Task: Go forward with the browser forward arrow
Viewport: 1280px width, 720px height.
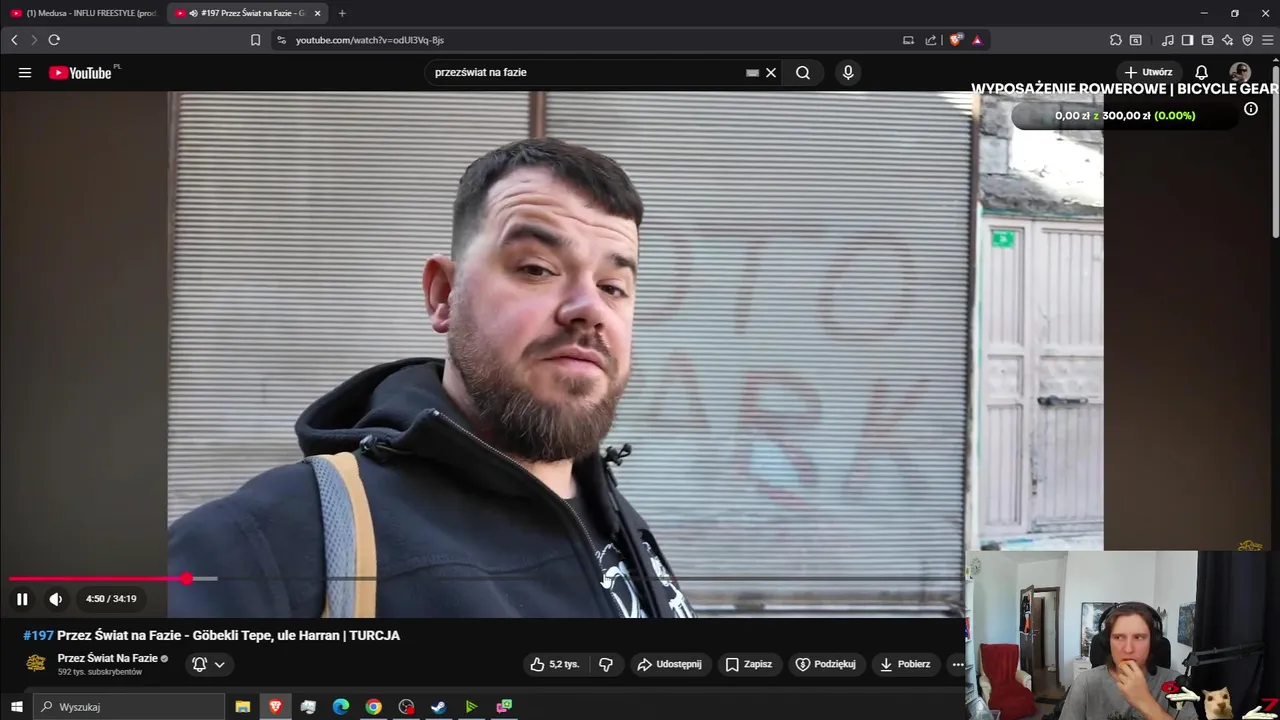Action: pos(33,40)
